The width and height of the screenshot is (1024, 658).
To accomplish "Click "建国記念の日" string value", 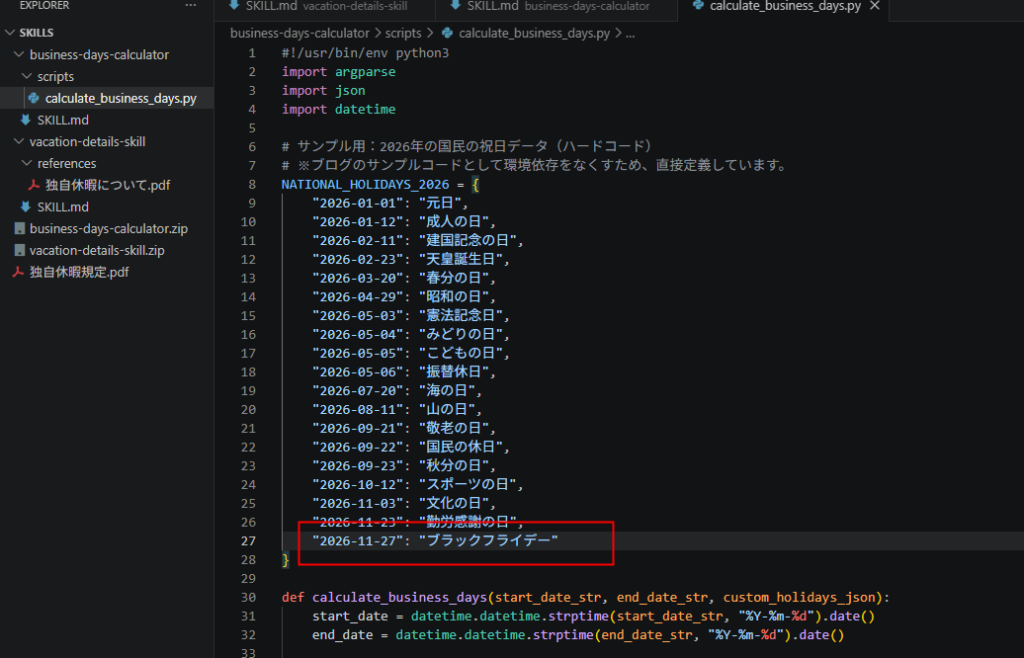I will coord(468,241).
